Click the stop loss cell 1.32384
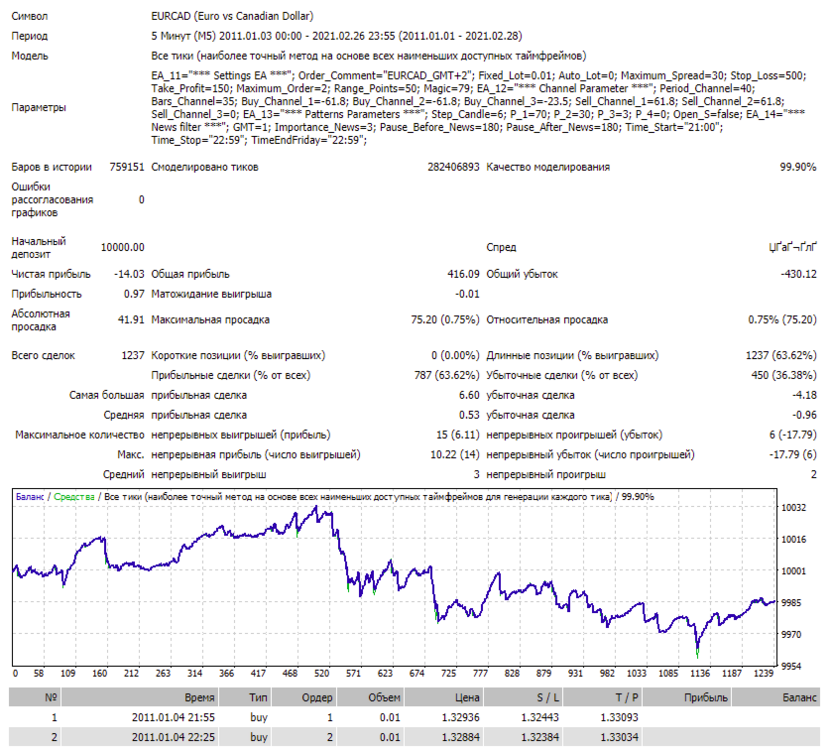The image size is (831, 750). [x=540, y=737]
